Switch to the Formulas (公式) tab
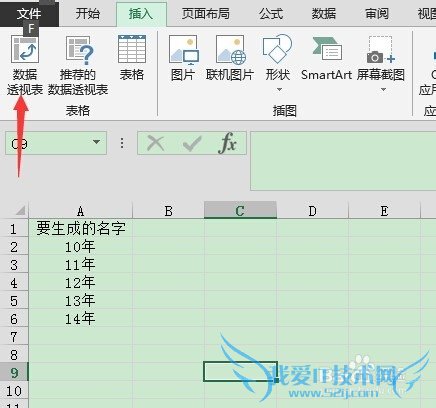Viewport: 436px width, 408px height. click(271, 14)
